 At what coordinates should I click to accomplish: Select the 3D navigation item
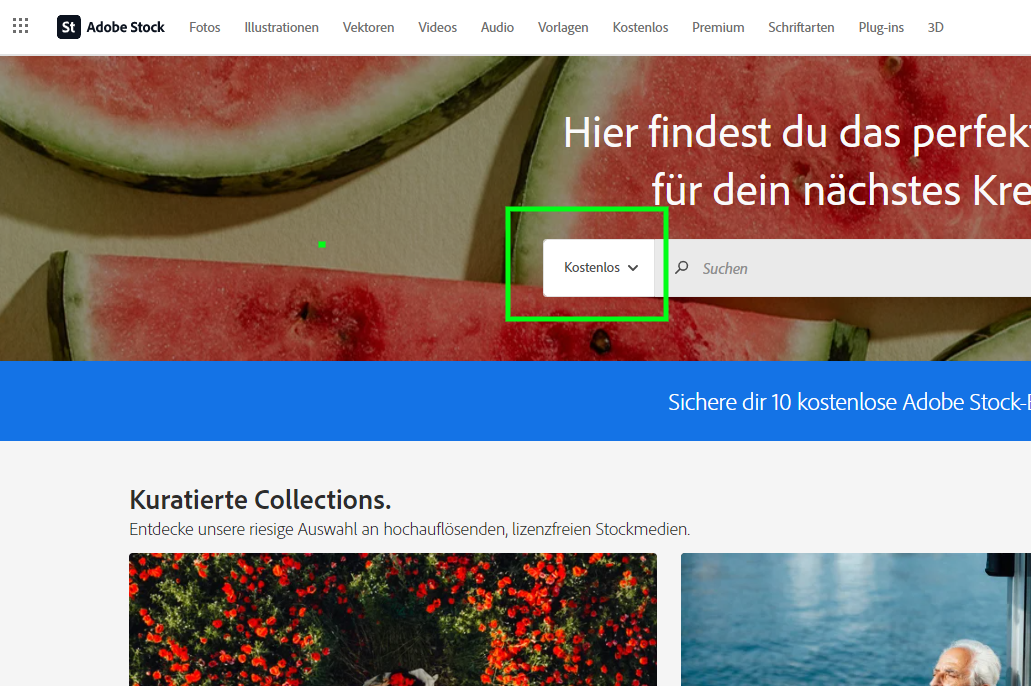[935, 27]
